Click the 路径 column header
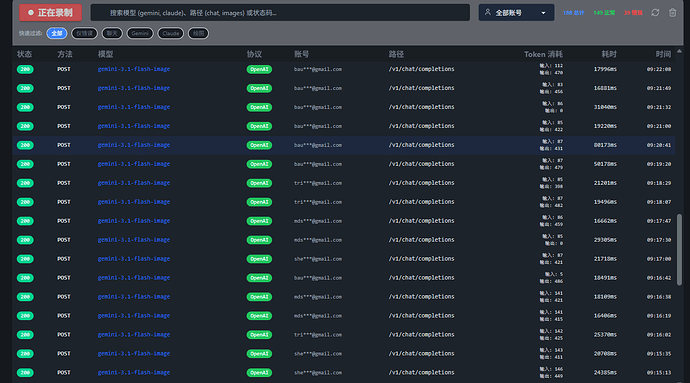Image resolution: width=690 pixels, height=383 pixels. coord(396,54)
